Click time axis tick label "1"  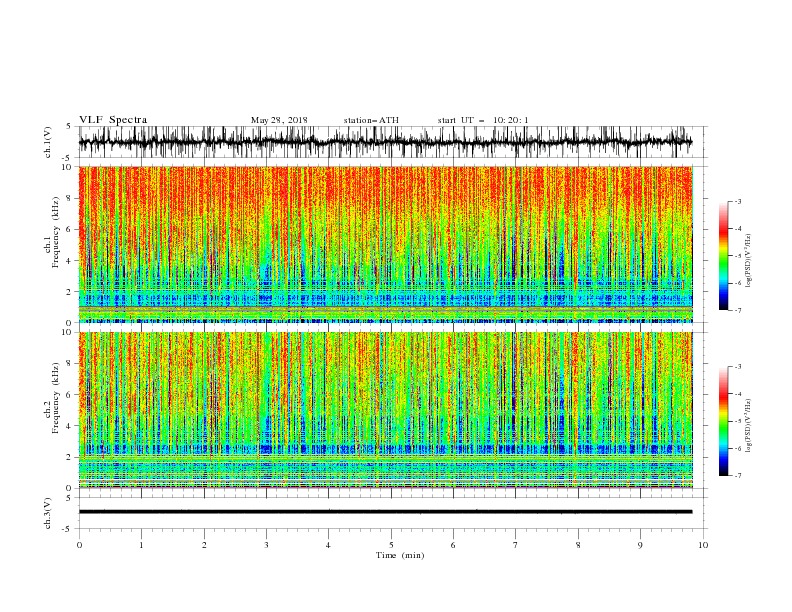tap(141, 545)
